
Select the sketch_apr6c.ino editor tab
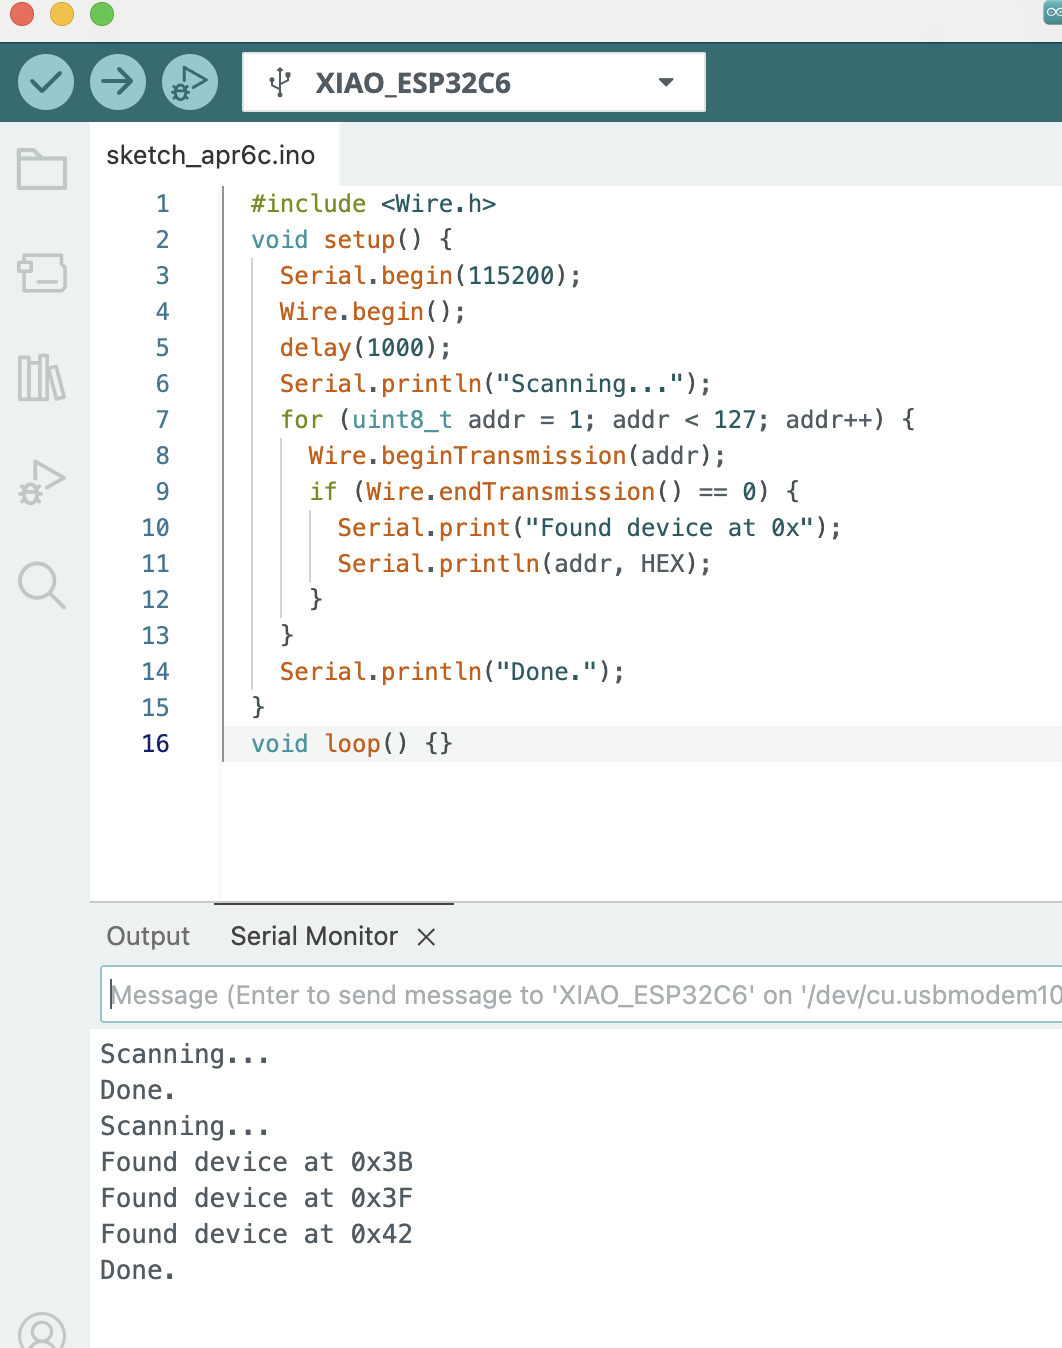(212, 154)
